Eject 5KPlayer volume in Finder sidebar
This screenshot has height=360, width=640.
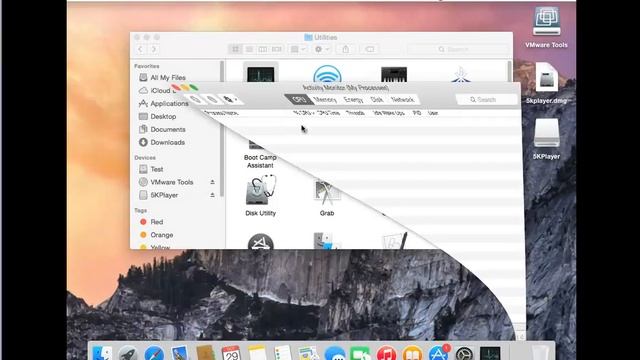(212, 195)
